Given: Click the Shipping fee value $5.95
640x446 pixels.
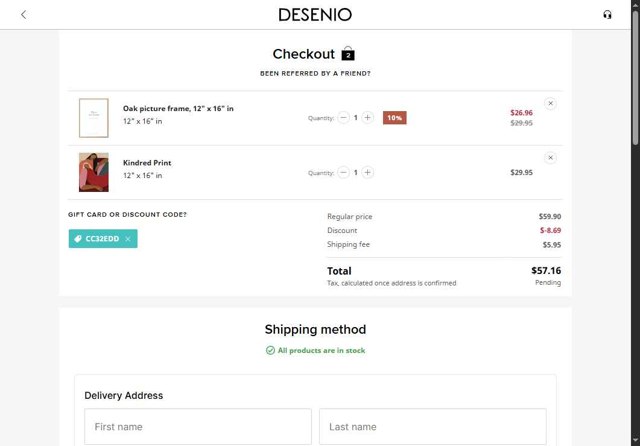Looking at the screenshot, I should tap(551, 244).
